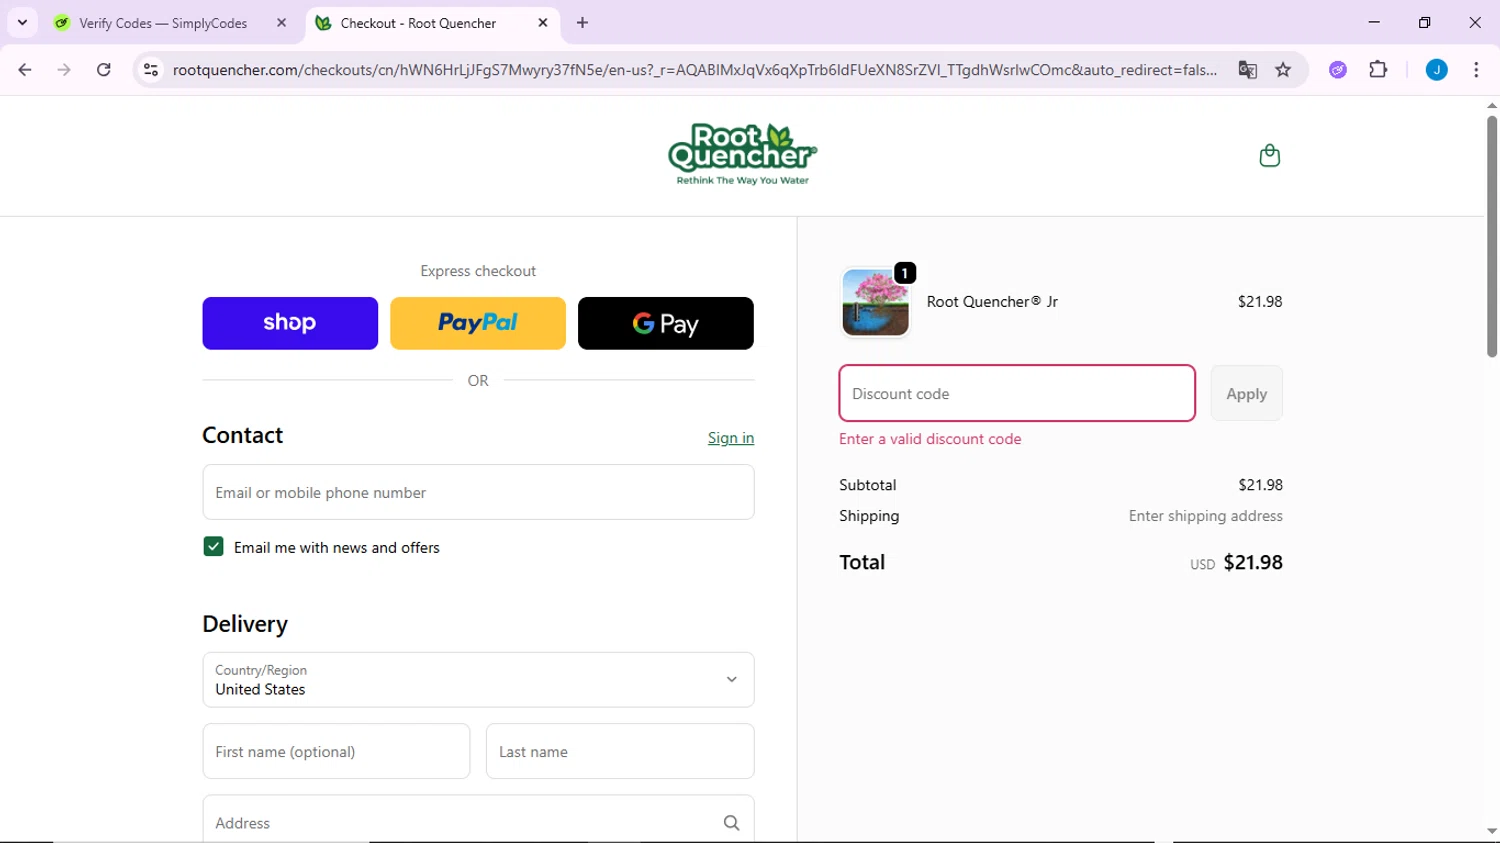This screenshot has height=843, width=1500.
Task: Click the Express checkout heading
Action: (x=478, y=271)
